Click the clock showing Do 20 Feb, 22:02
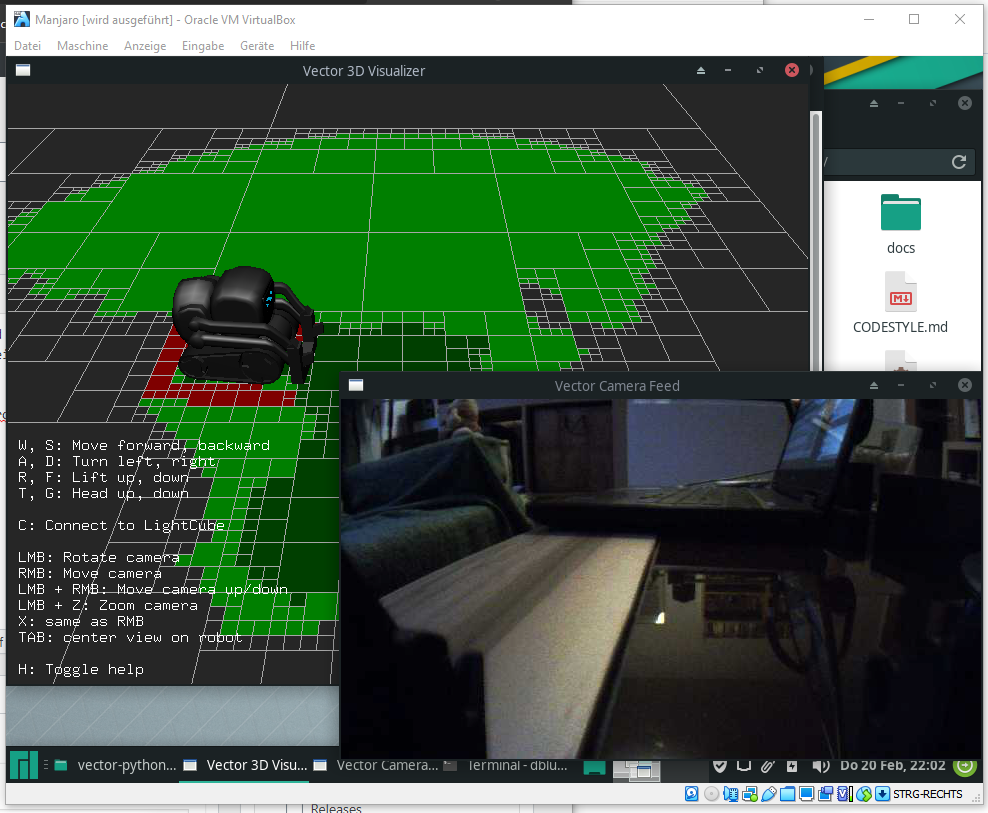 [893, 766]
